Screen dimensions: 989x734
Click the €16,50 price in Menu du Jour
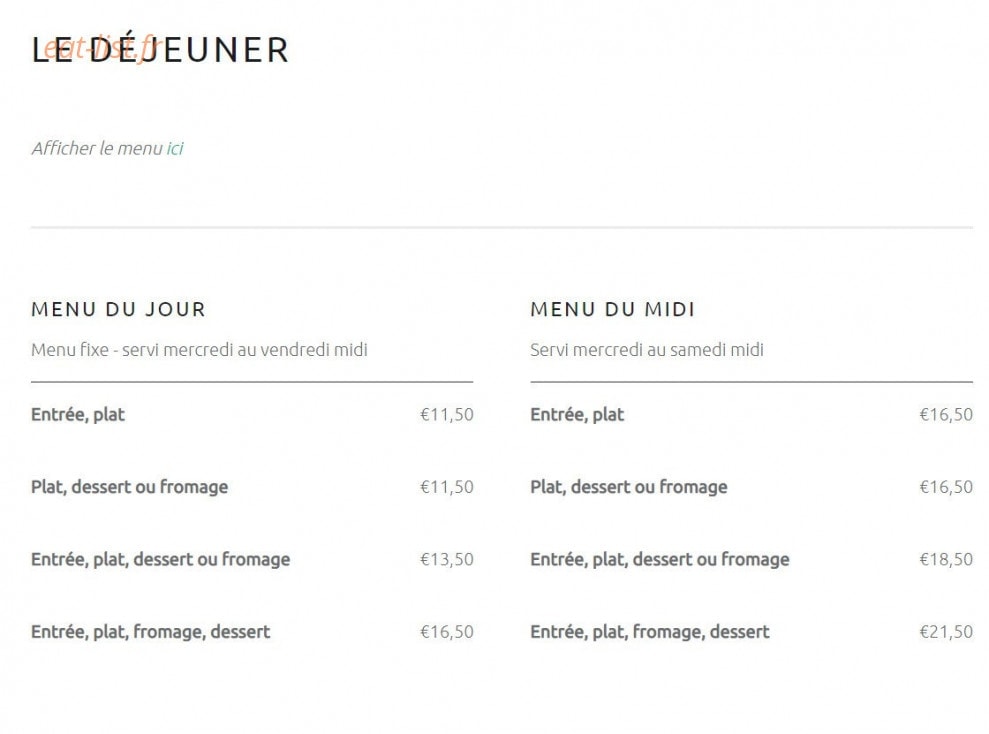coord(447,632)
